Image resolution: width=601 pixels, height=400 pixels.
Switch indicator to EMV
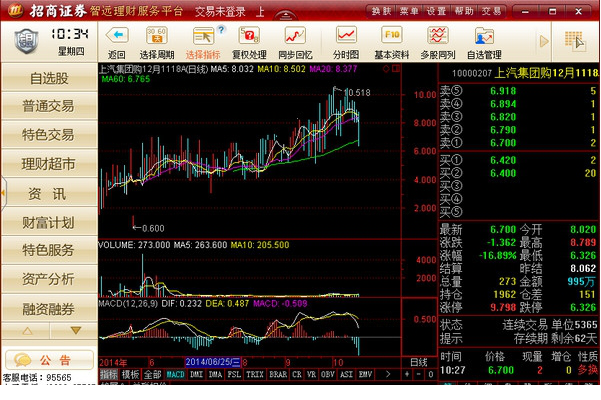(x=365, y=374)
